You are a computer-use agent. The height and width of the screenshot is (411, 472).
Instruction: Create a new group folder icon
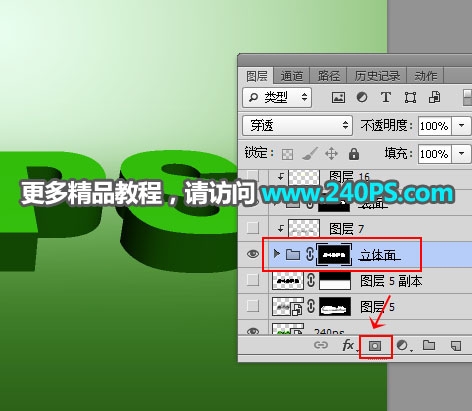(x=429, y=345)
